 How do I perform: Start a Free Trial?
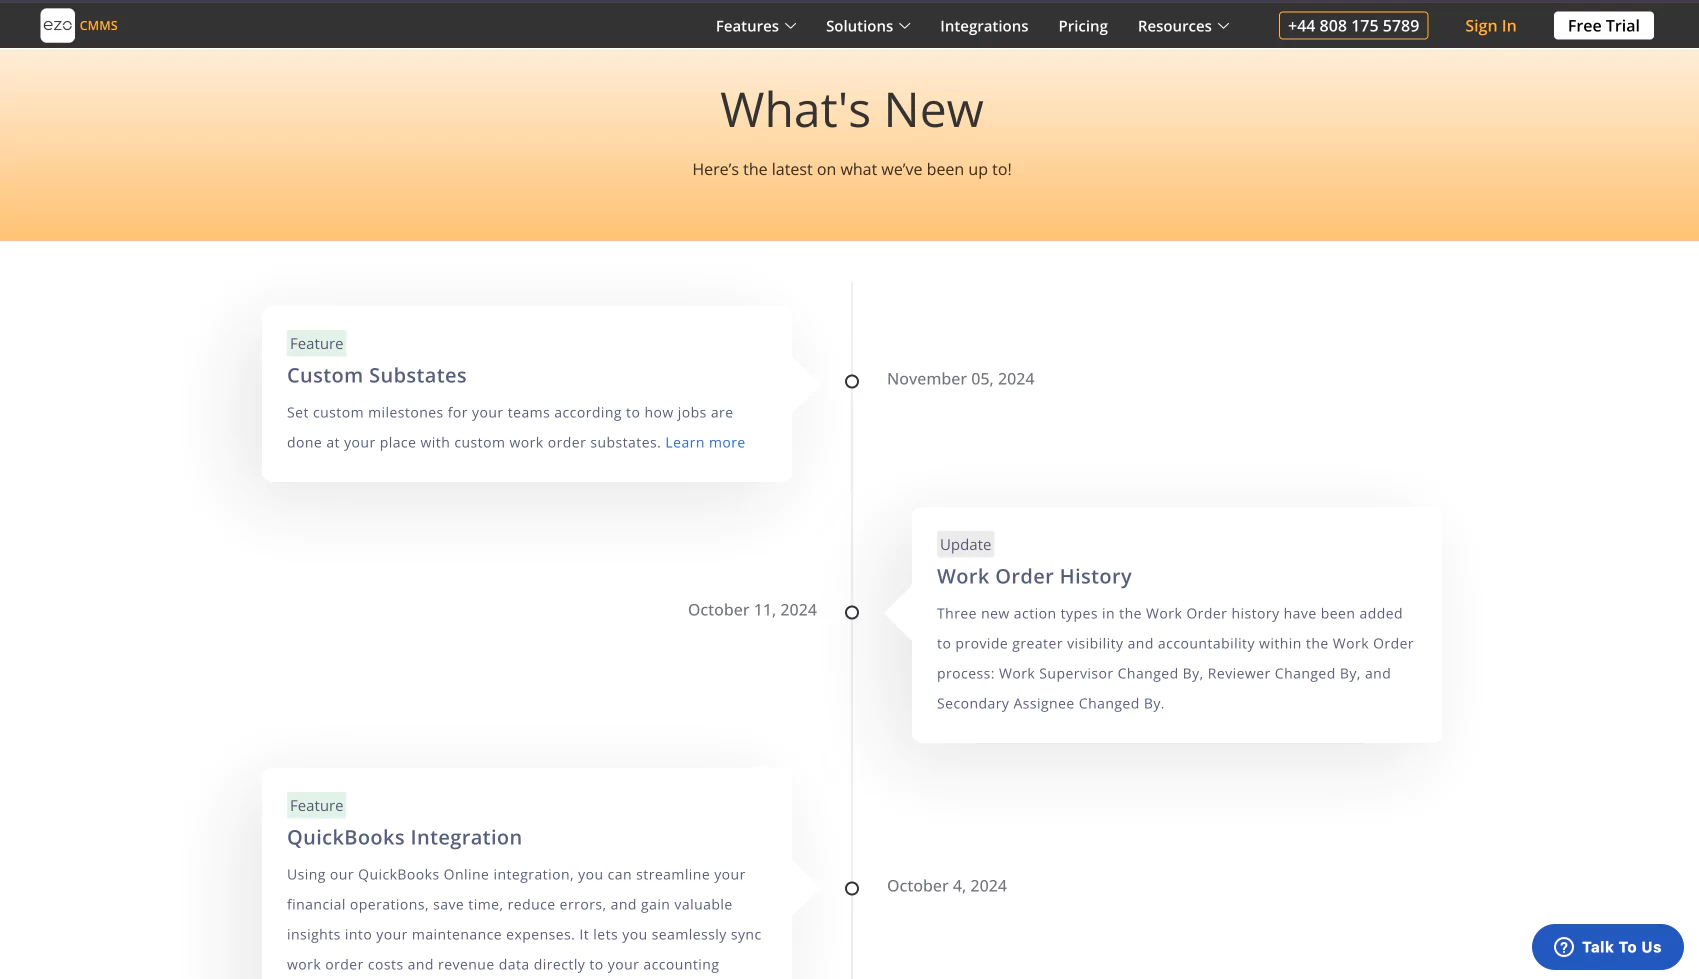coord(1603,25)
